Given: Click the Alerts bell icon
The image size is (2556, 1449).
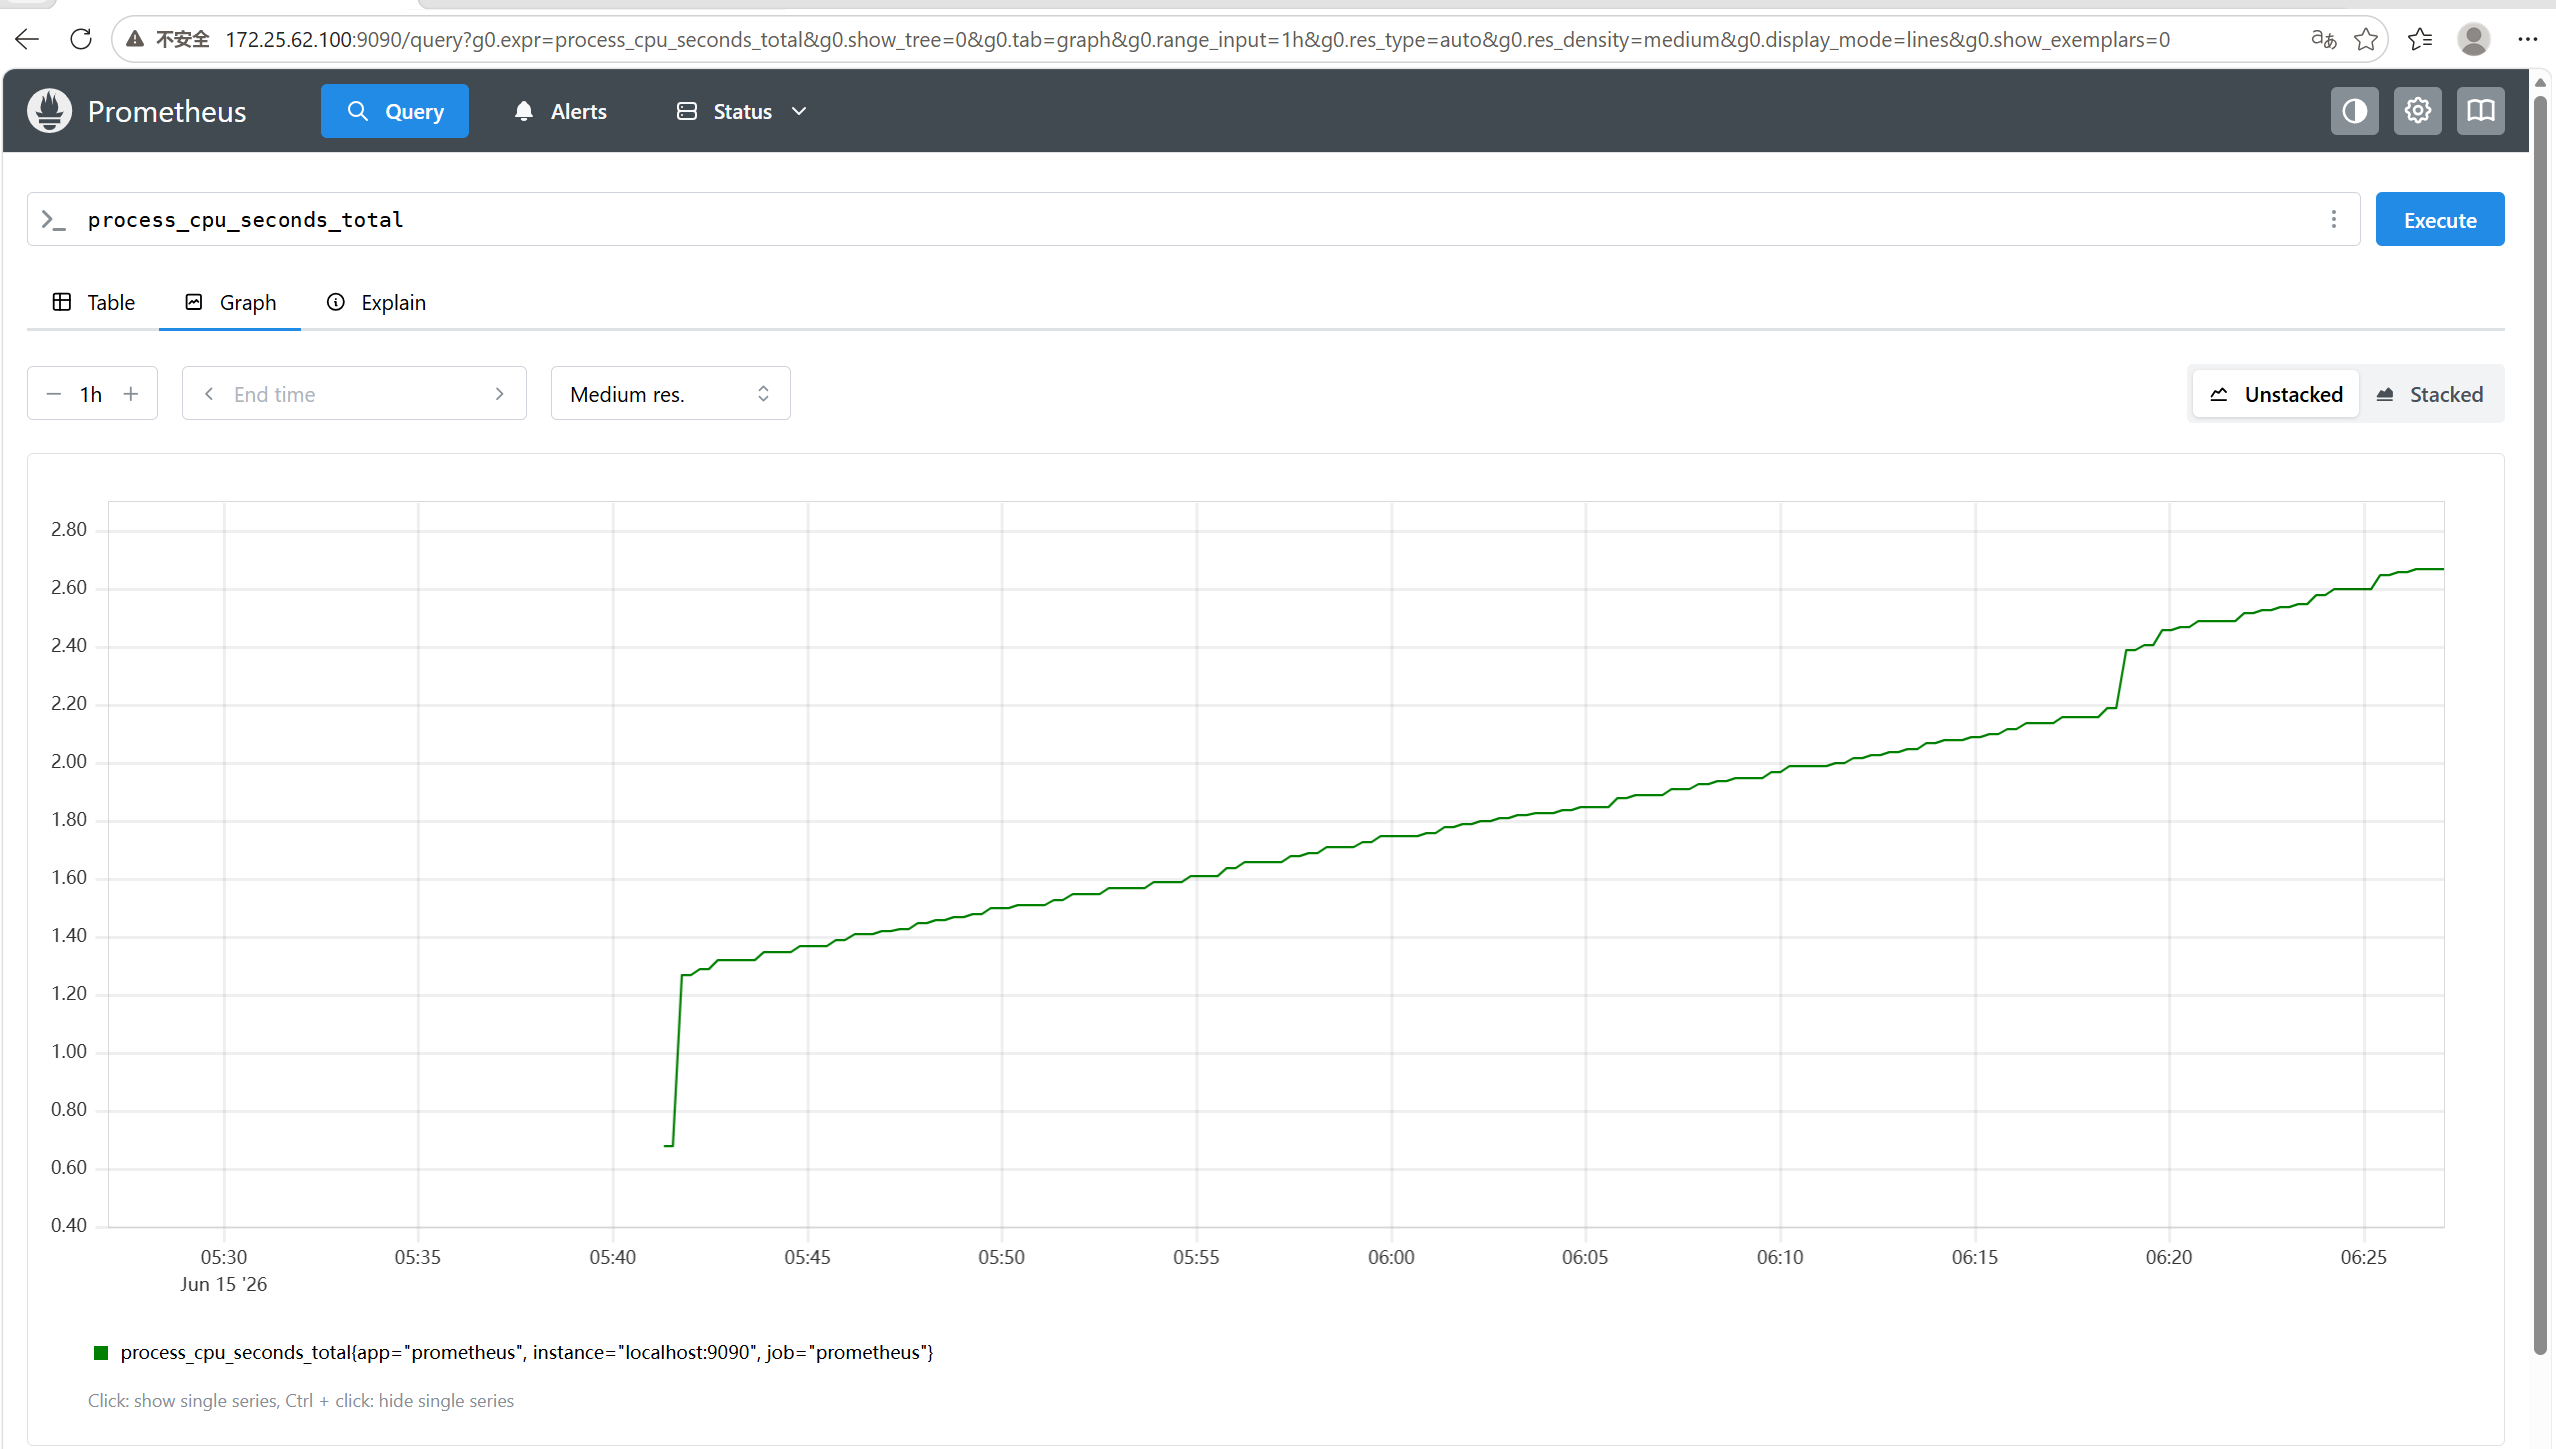Looking at the screenshot, I should tap(524, 111).
